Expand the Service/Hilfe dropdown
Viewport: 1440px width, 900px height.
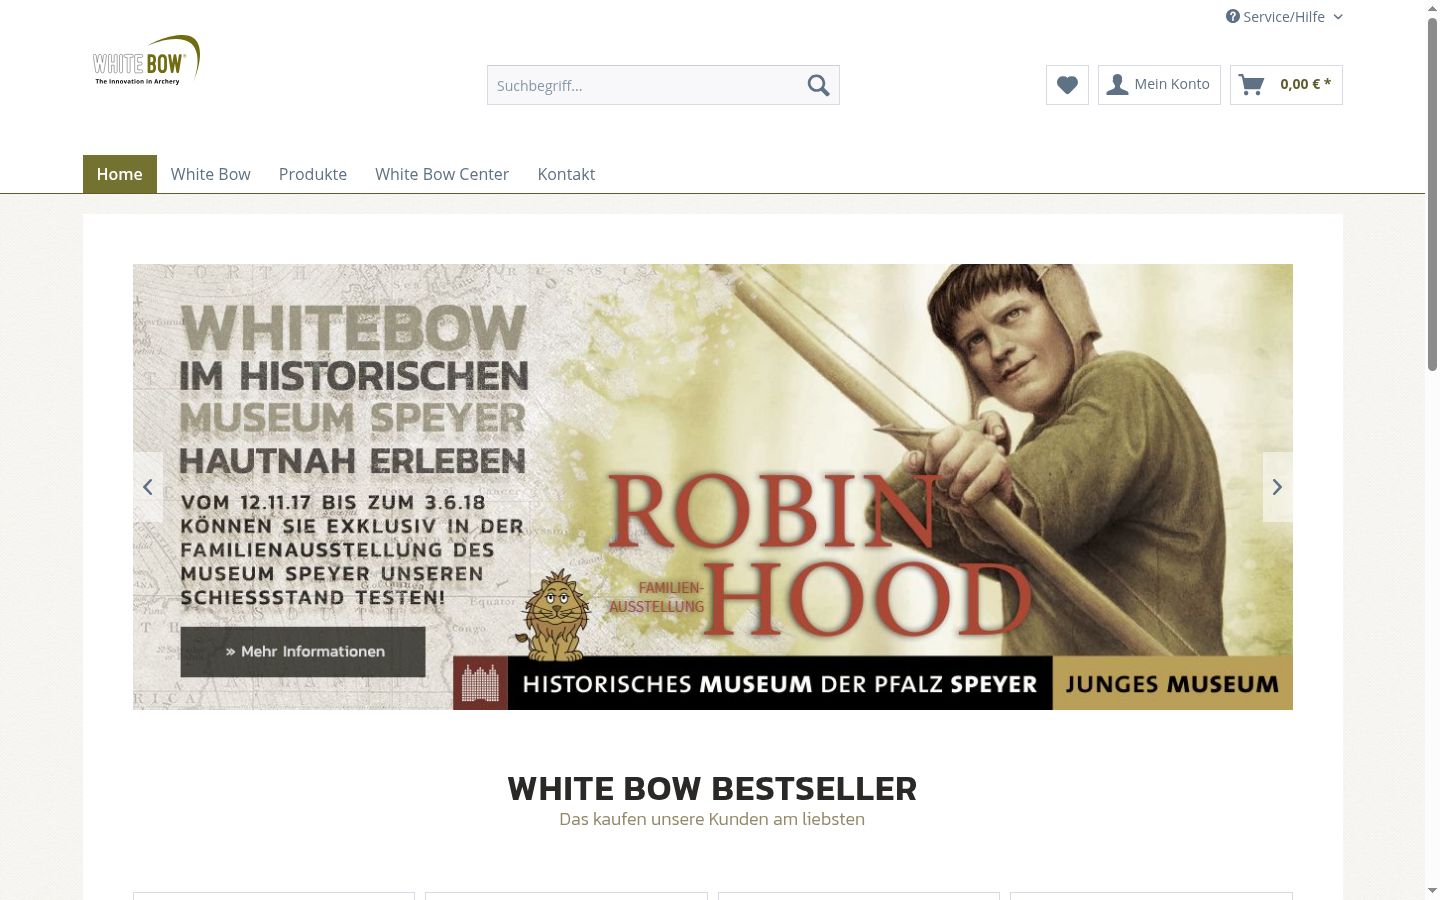click(1284, 17)
